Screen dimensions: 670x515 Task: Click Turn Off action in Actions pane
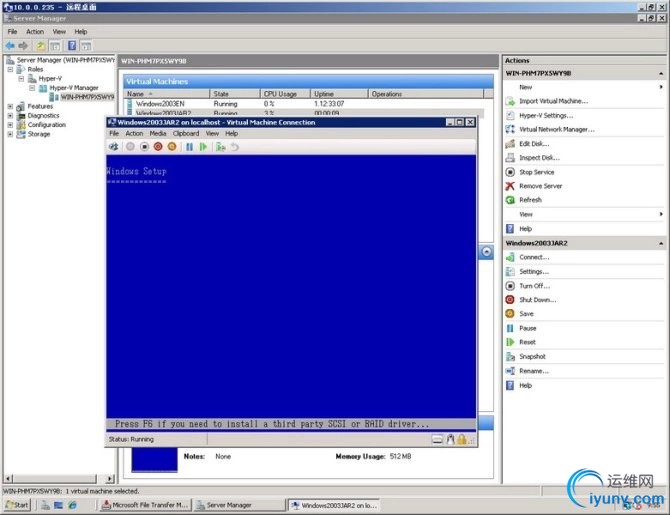[x=535, y=286]
